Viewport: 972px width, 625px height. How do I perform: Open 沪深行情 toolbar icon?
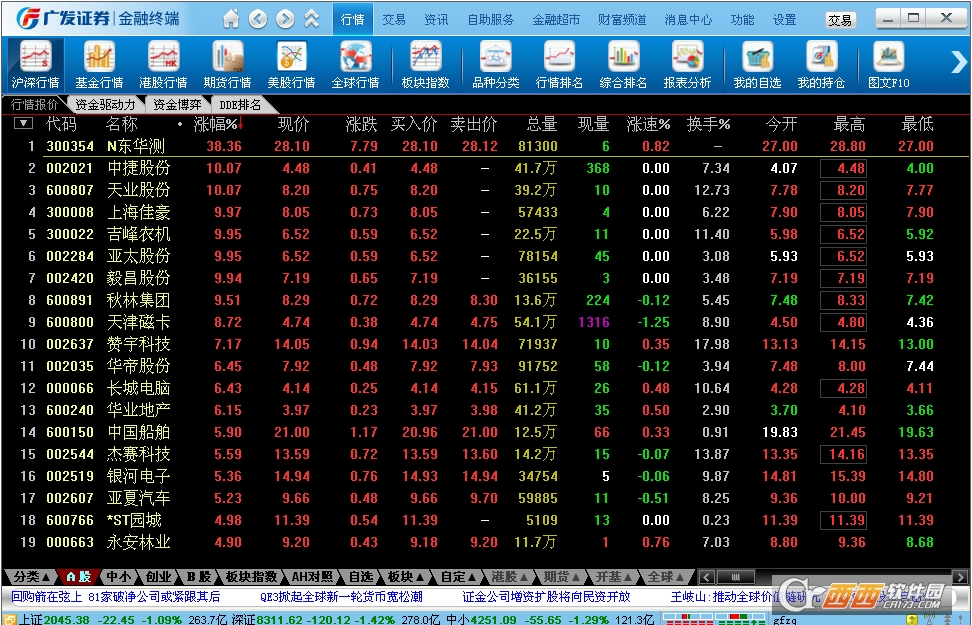coord(35,64)
